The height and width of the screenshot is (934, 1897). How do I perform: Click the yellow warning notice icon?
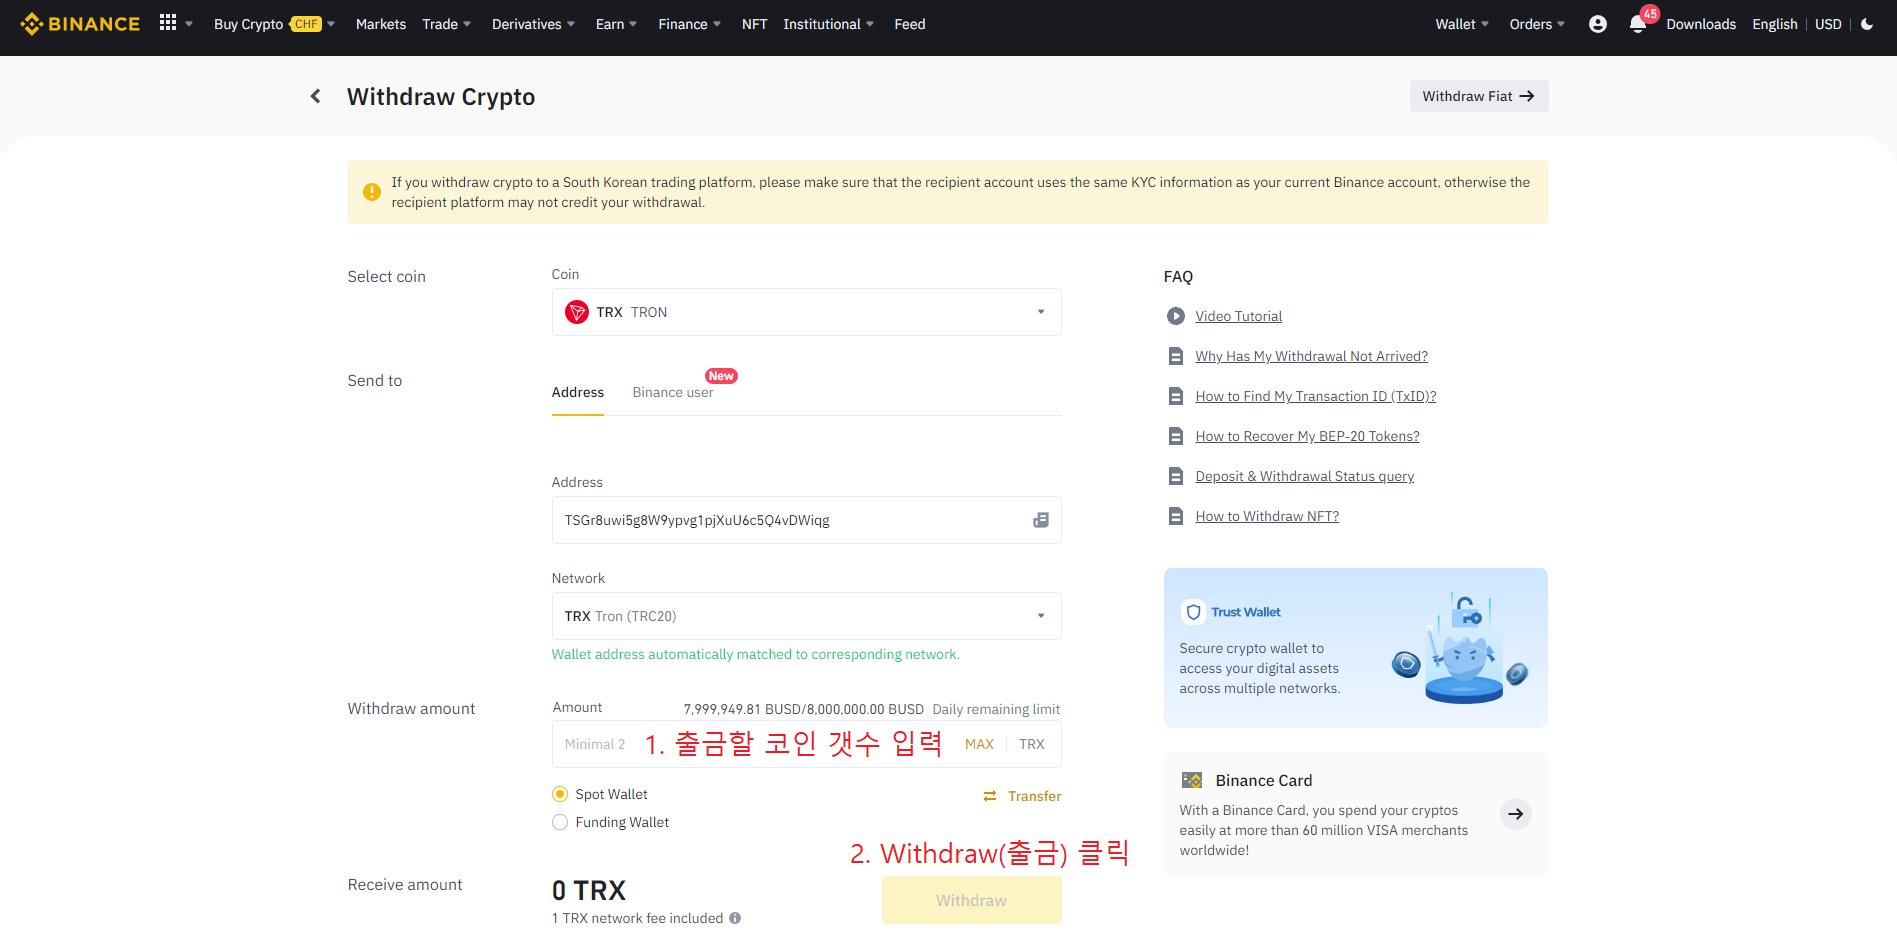click(x=372, y=192)
